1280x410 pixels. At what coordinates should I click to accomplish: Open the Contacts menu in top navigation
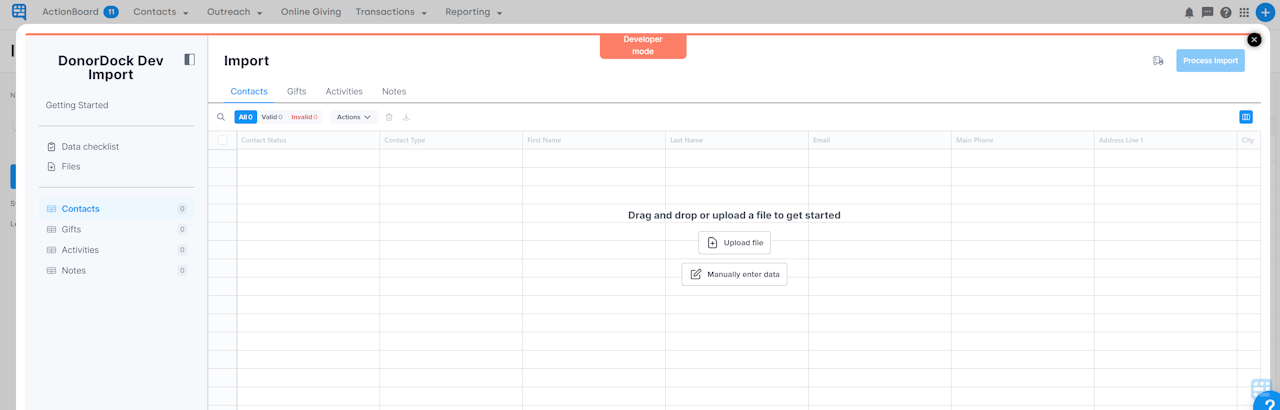coord(161,12)
